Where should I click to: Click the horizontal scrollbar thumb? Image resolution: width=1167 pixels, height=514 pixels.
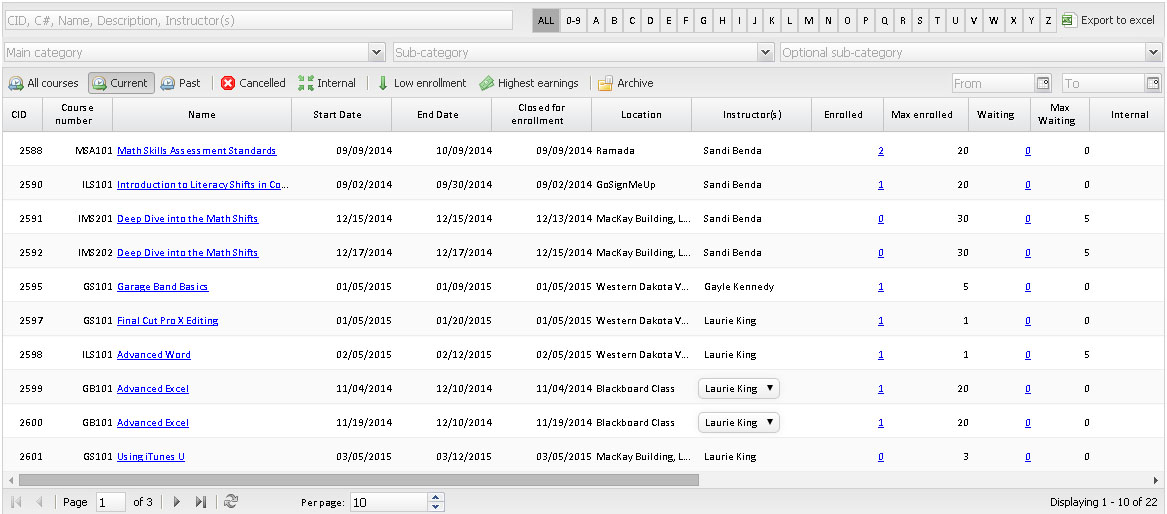pos(359,481)
